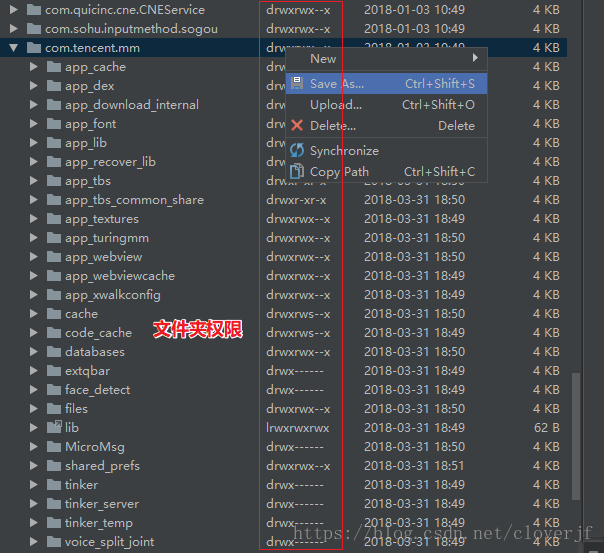Click cache permissions drwxrws--x
The width and height of the screenshot is (604, 553).
[298, 314]
